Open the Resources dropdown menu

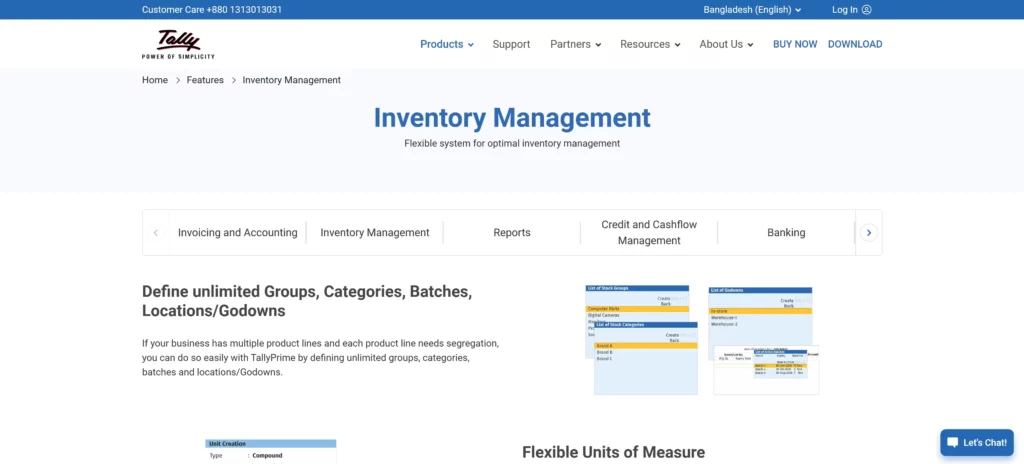click(x=650, y=44)
